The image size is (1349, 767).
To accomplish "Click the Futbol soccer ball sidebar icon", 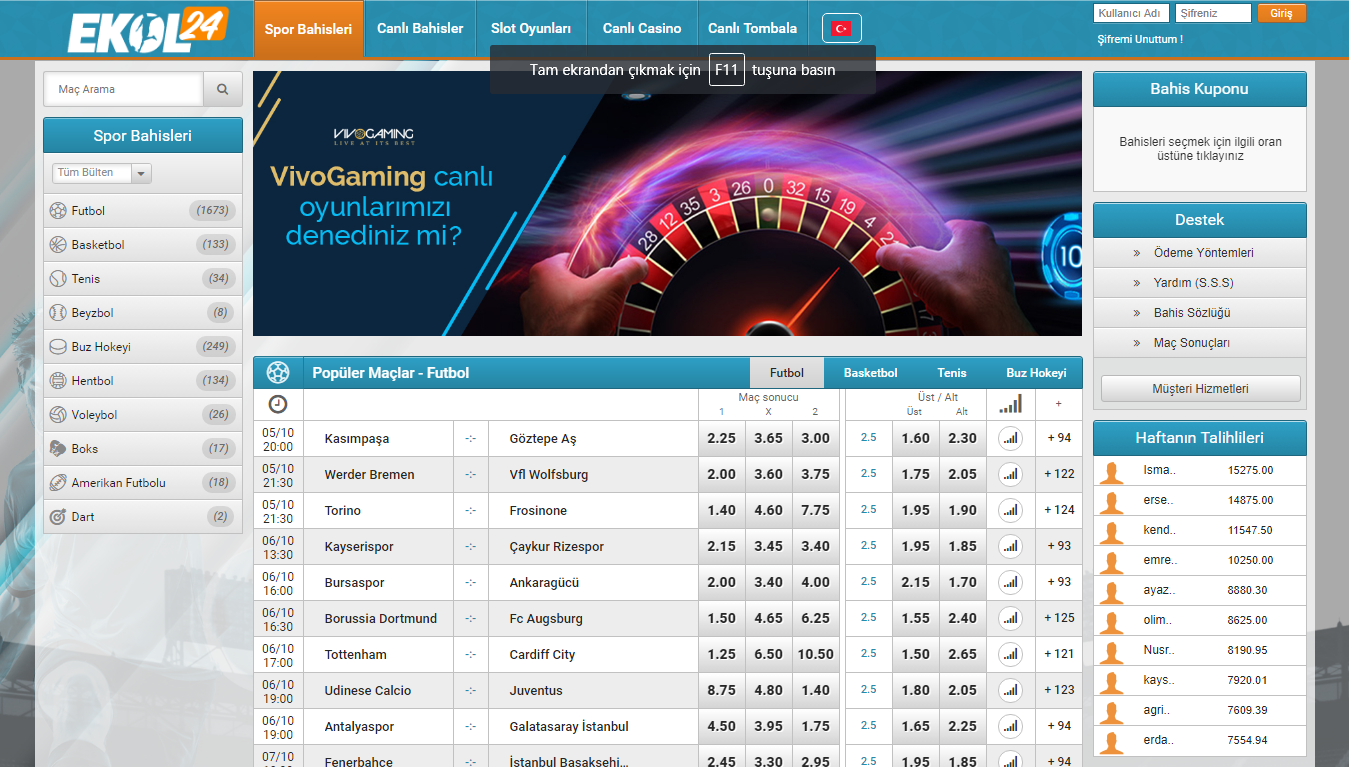I will (57, 211).
